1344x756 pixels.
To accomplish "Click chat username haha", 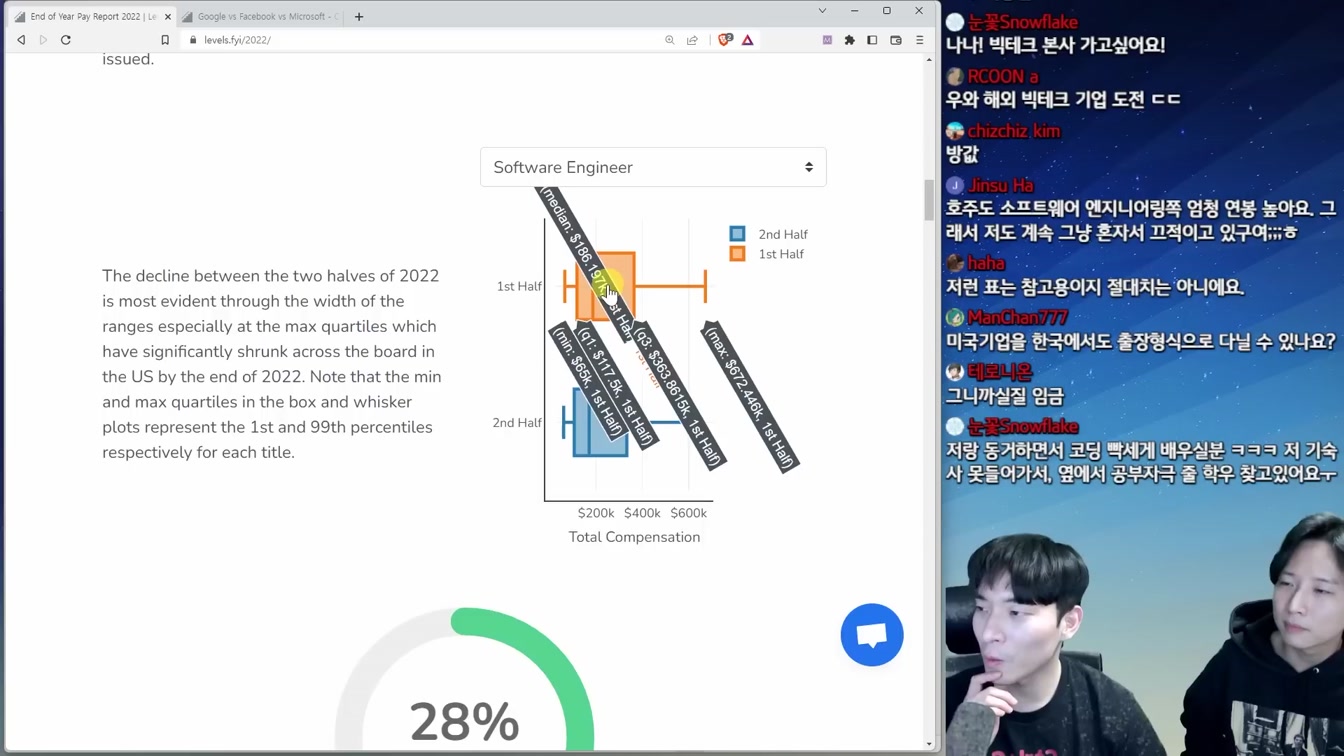I will pyautogui.click(x=986, y=263).
